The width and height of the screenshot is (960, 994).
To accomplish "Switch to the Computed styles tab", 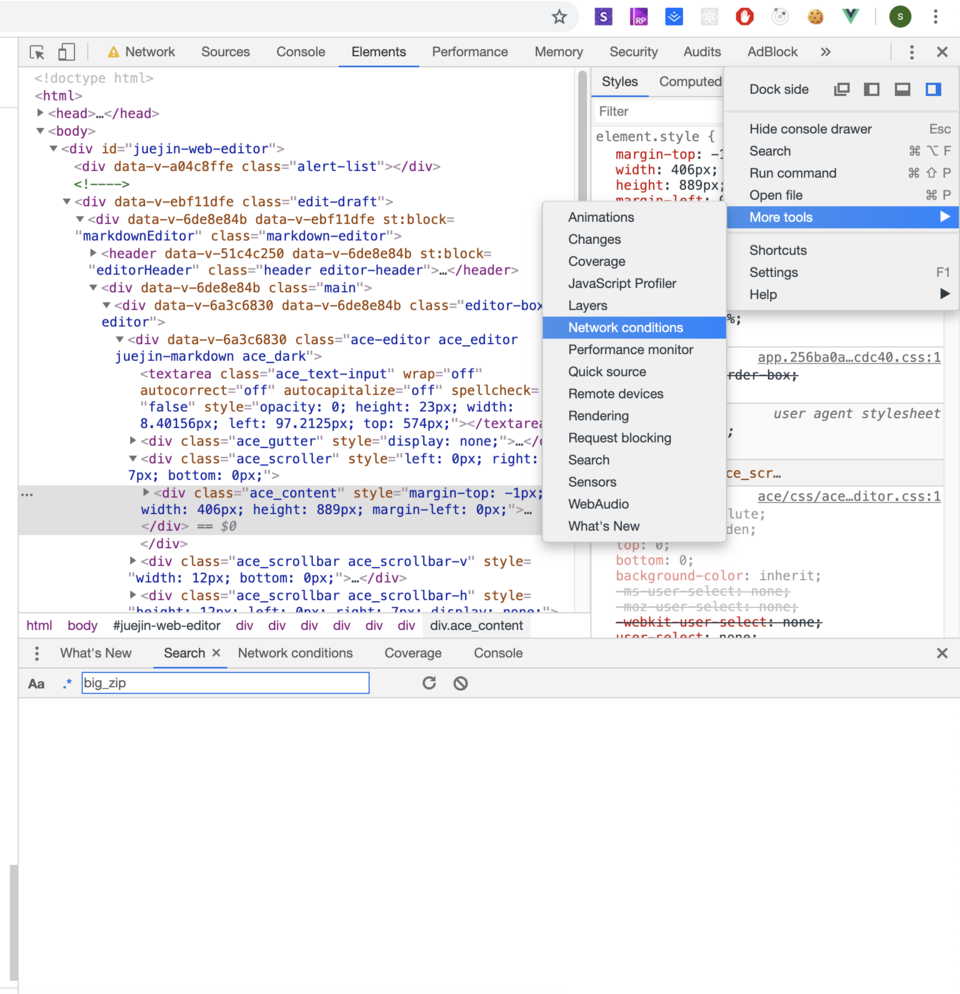I will click(689, 82).
